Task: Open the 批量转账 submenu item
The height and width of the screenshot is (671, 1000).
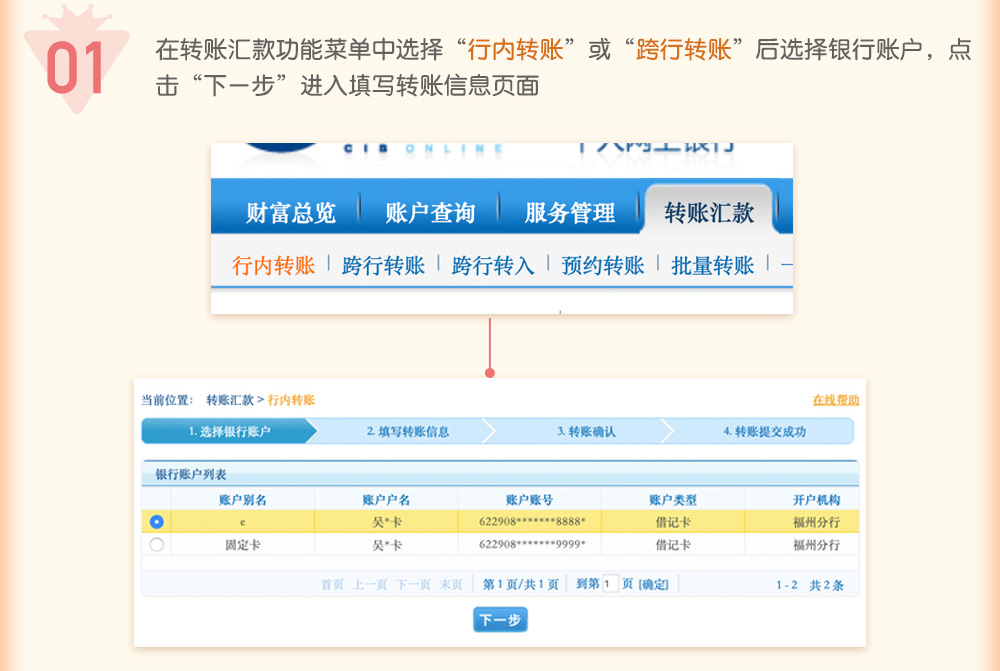Action: tap(712, 265)
